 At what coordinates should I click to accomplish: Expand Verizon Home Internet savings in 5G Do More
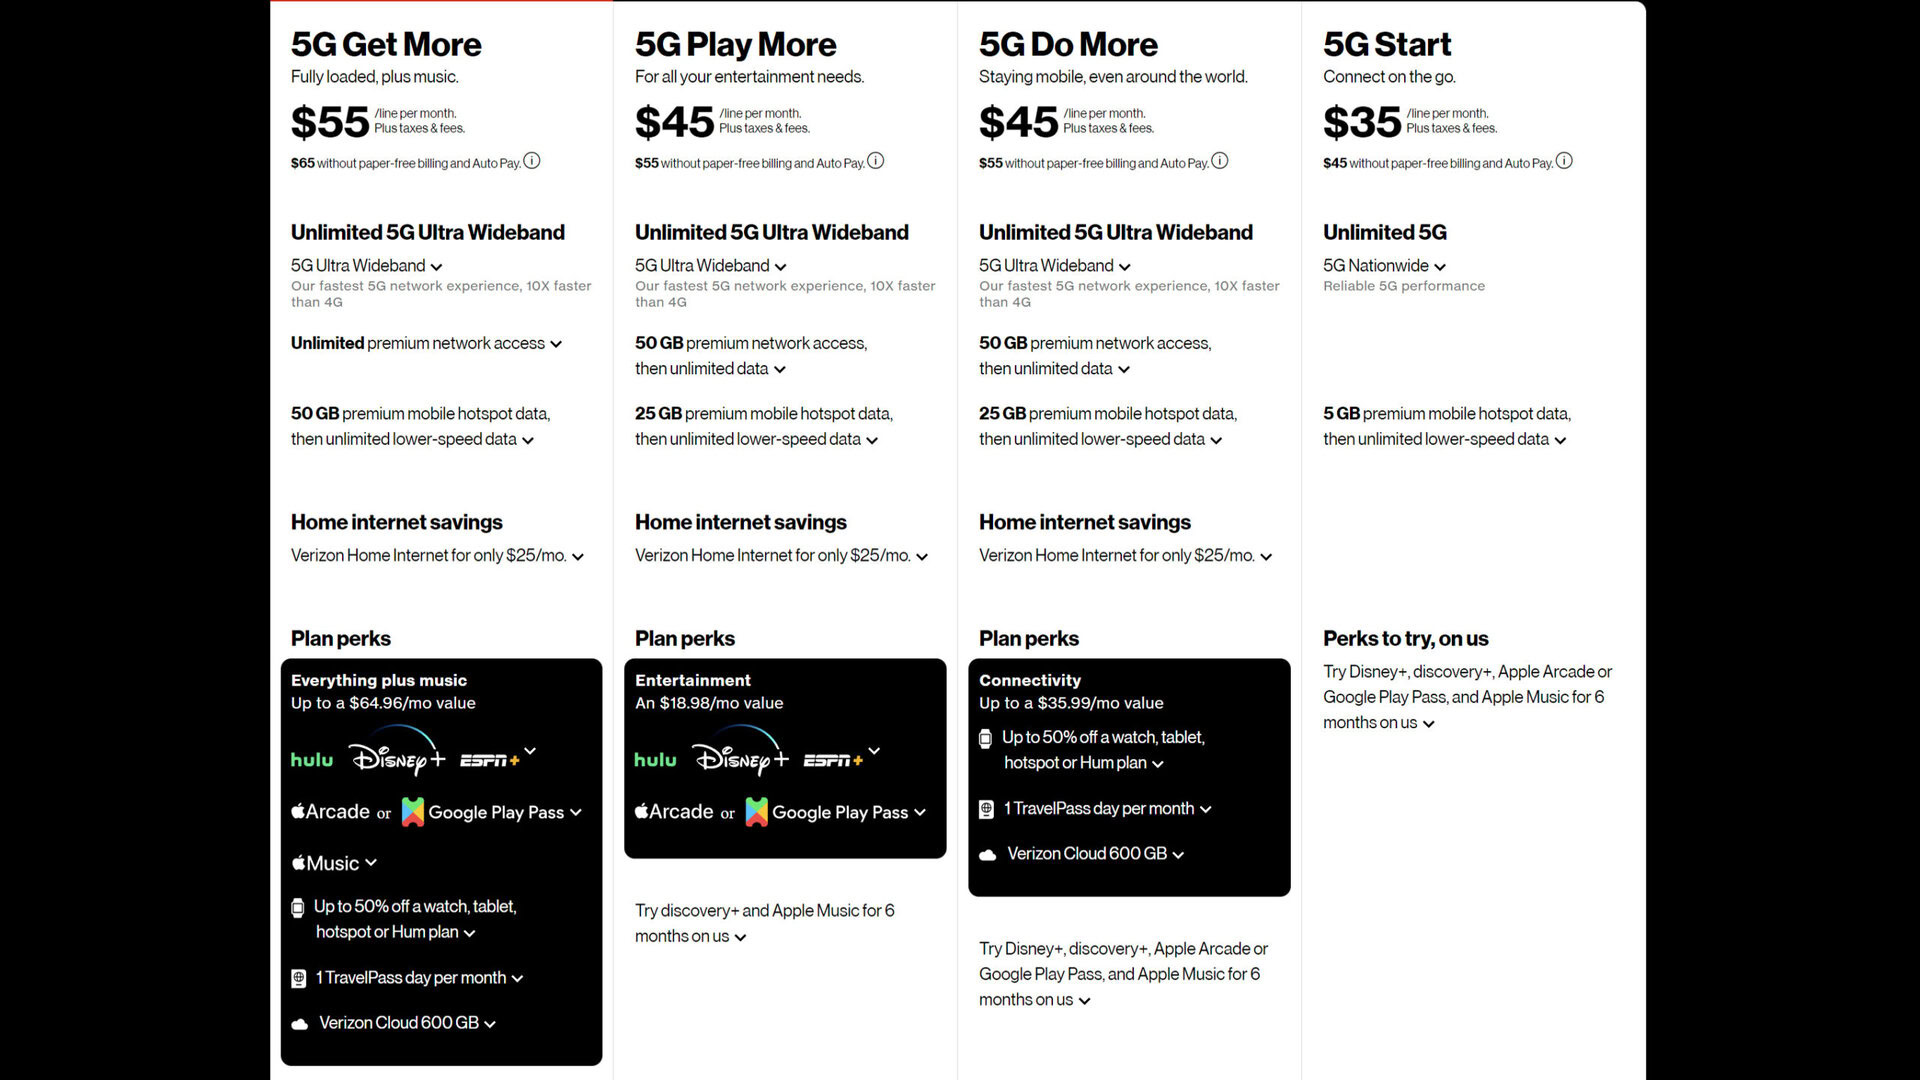[1263, 556]
